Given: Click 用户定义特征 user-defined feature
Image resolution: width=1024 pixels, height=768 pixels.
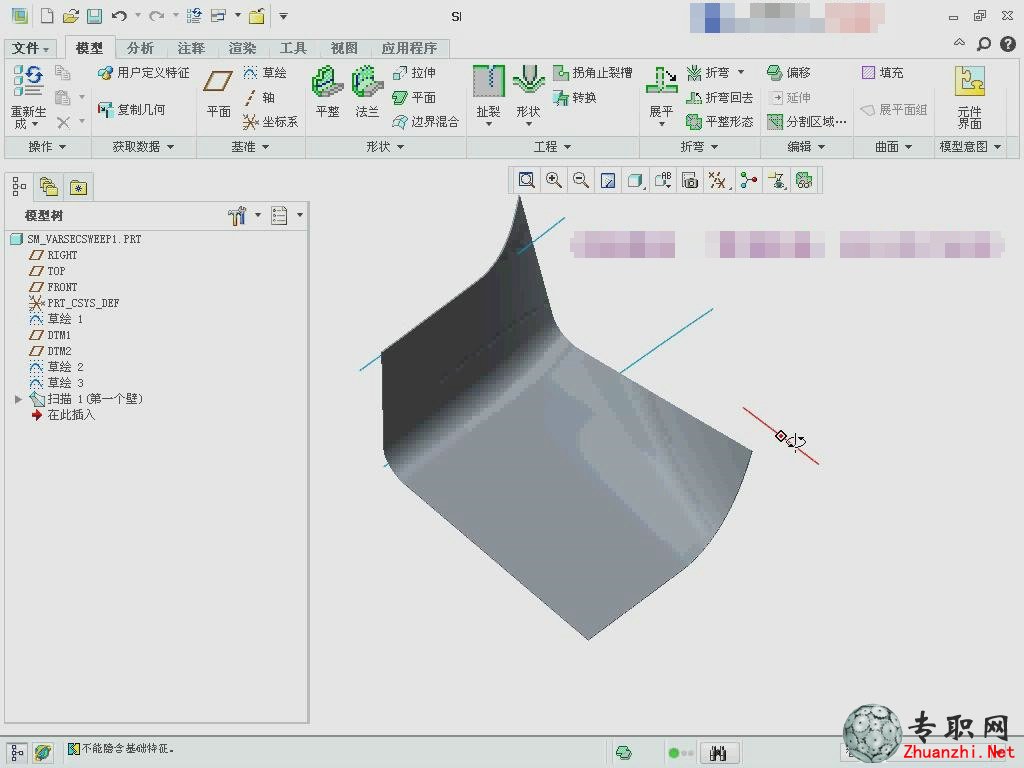Looking at the screenshot, I should [x=143, y=72].
